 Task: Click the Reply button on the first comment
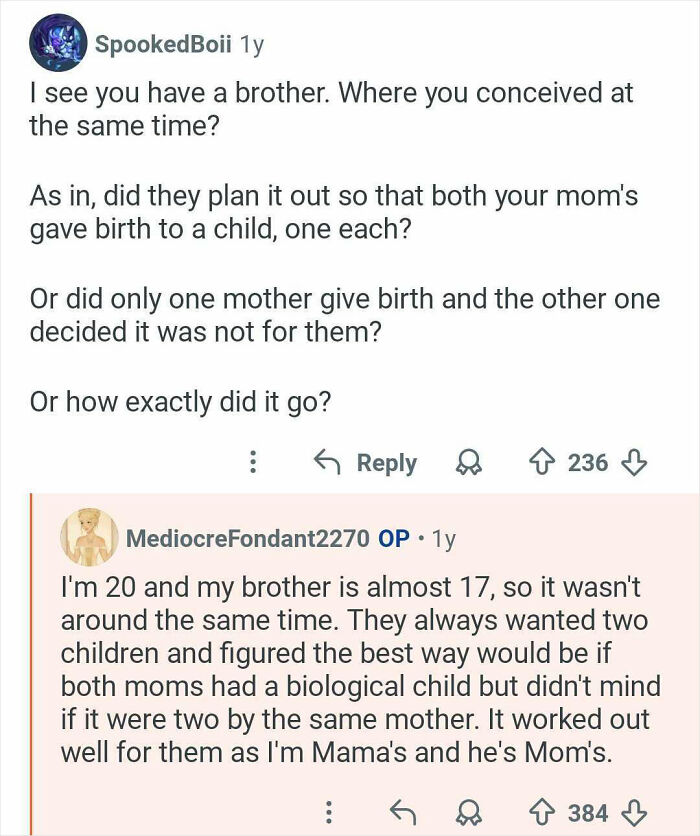point(388,462)
